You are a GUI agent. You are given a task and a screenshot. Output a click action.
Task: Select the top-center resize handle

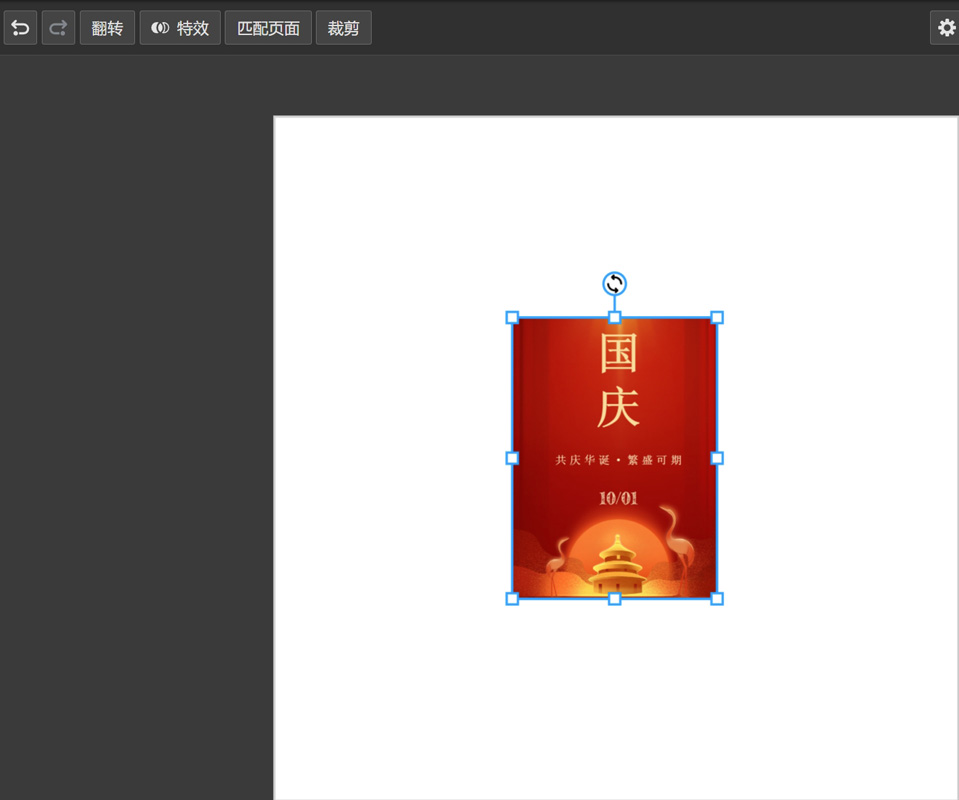pyautogui.click(x=615, y=317)
